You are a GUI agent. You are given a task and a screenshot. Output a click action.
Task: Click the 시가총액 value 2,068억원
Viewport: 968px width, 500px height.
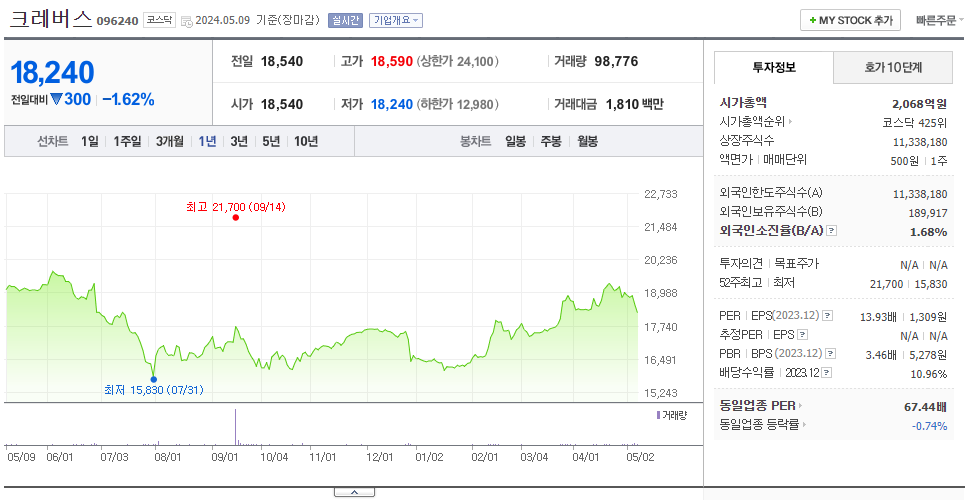click(919, 103)
